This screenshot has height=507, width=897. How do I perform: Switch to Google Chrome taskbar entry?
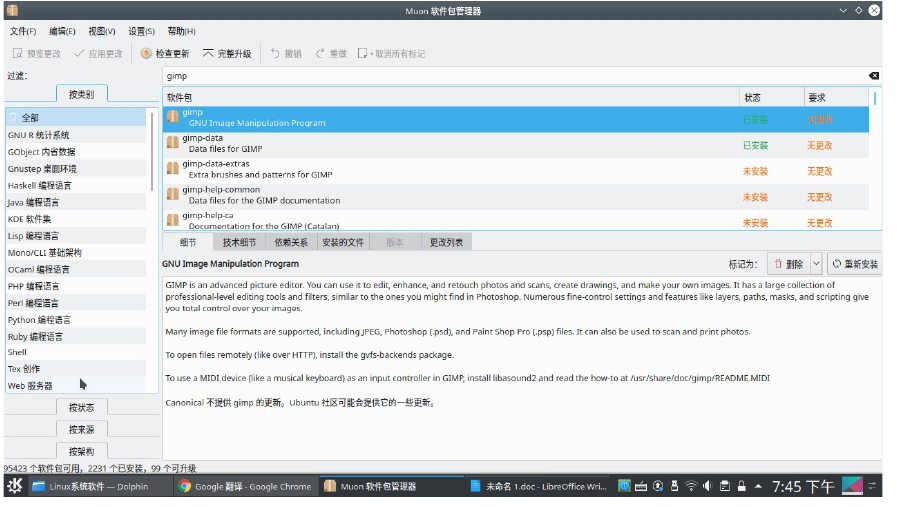pos(245,486)
